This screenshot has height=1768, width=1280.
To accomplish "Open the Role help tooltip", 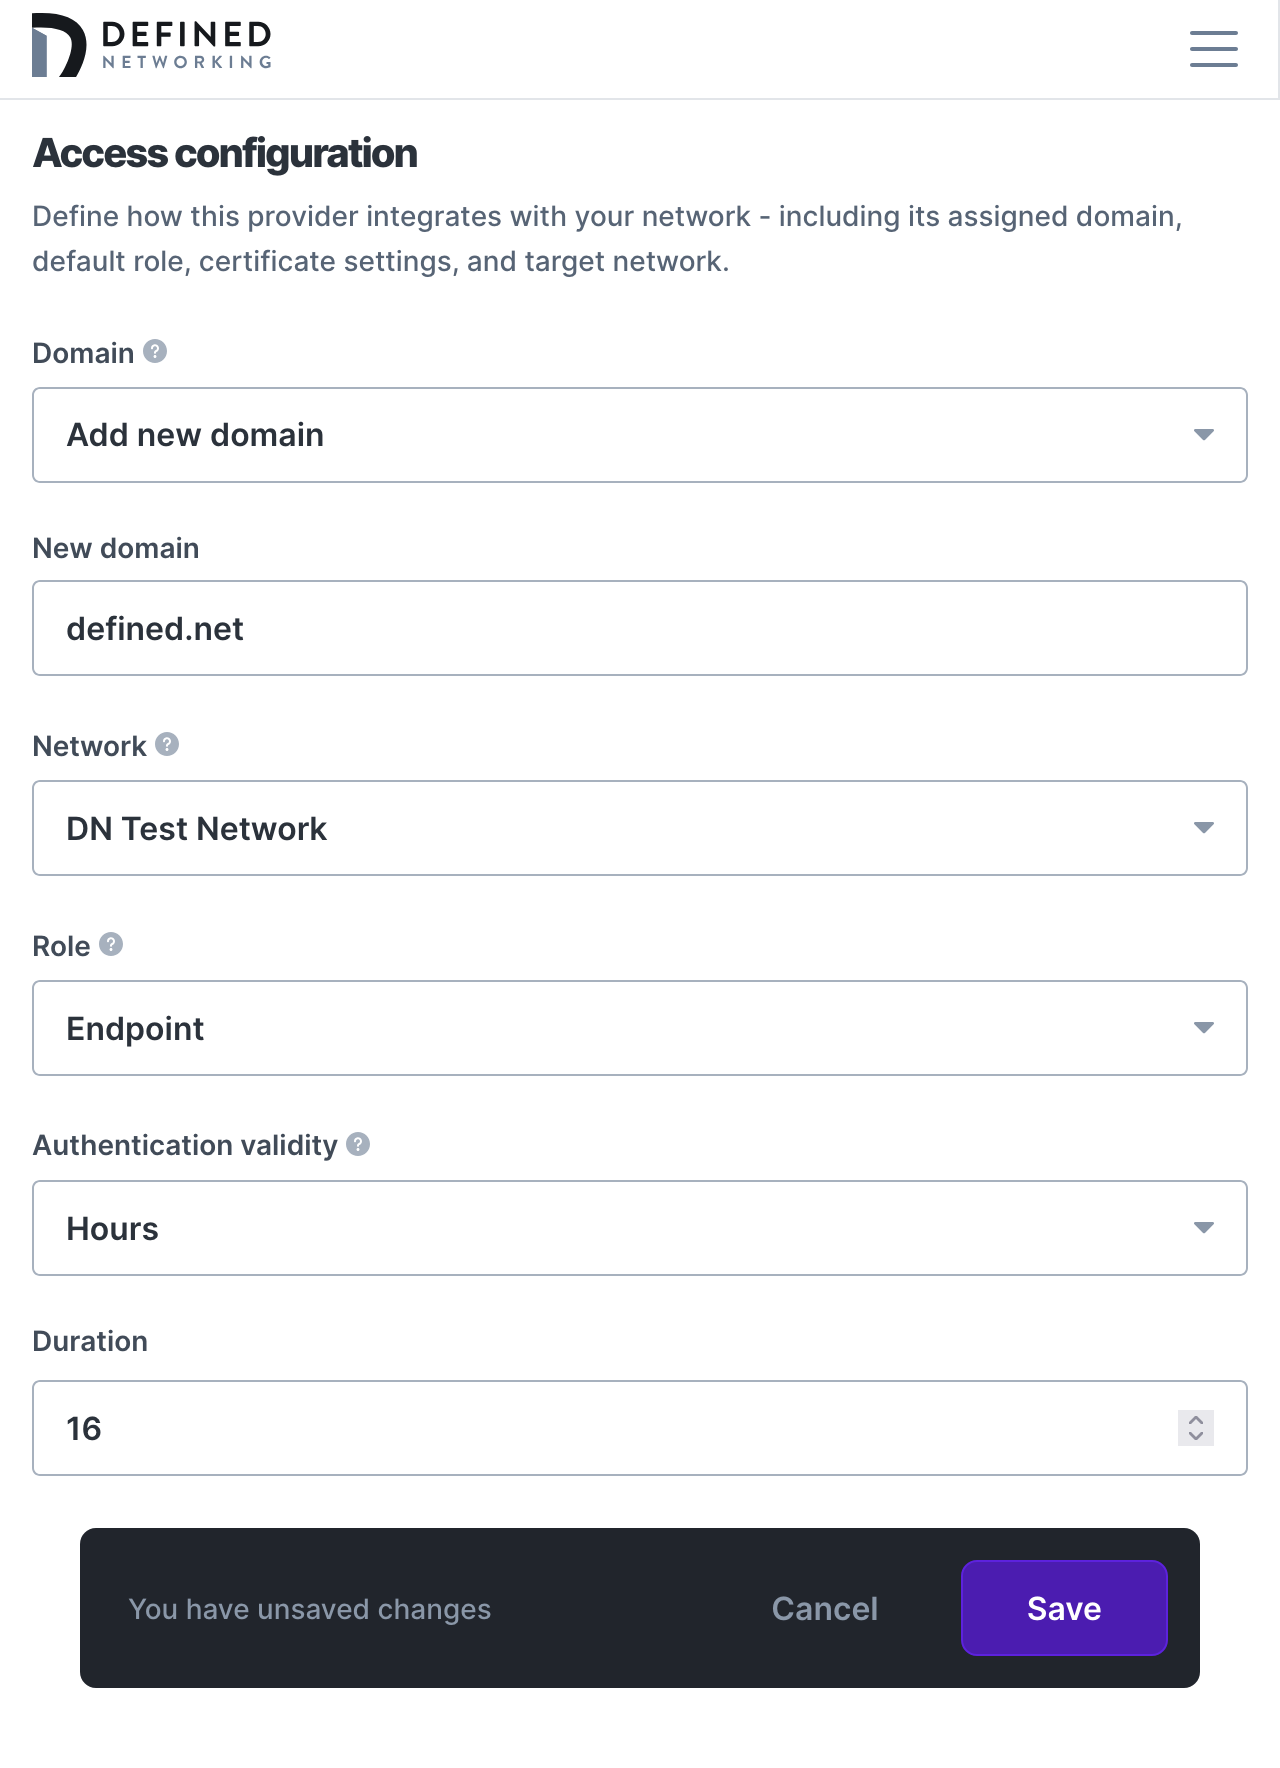I will tap(110, 943).
